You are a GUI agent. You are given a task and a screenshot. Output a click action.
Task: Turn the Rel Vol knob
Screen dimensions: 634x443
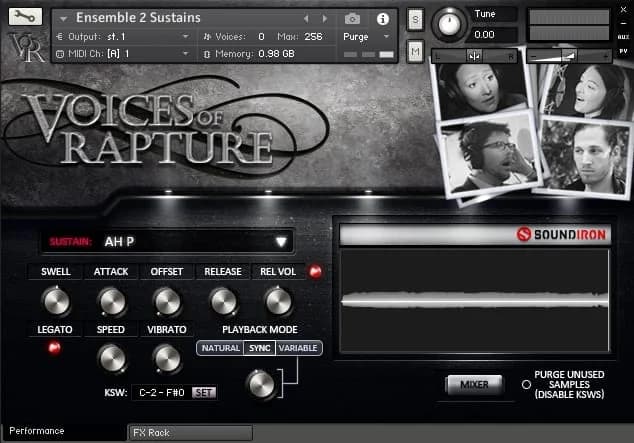278,302
